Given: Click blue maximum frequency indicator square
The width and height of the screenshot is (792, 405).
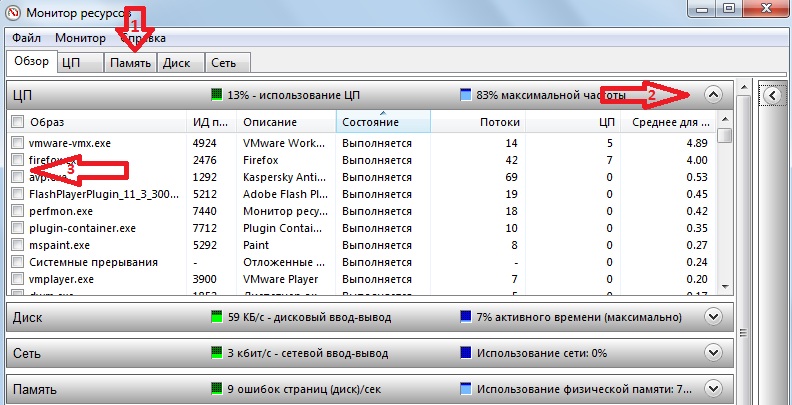Looking at the screenshot, I should coord(466,94).
